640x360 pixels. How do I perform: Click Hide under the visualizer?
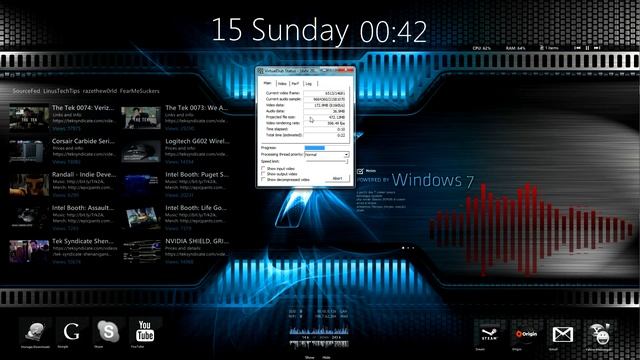[327, 358]
